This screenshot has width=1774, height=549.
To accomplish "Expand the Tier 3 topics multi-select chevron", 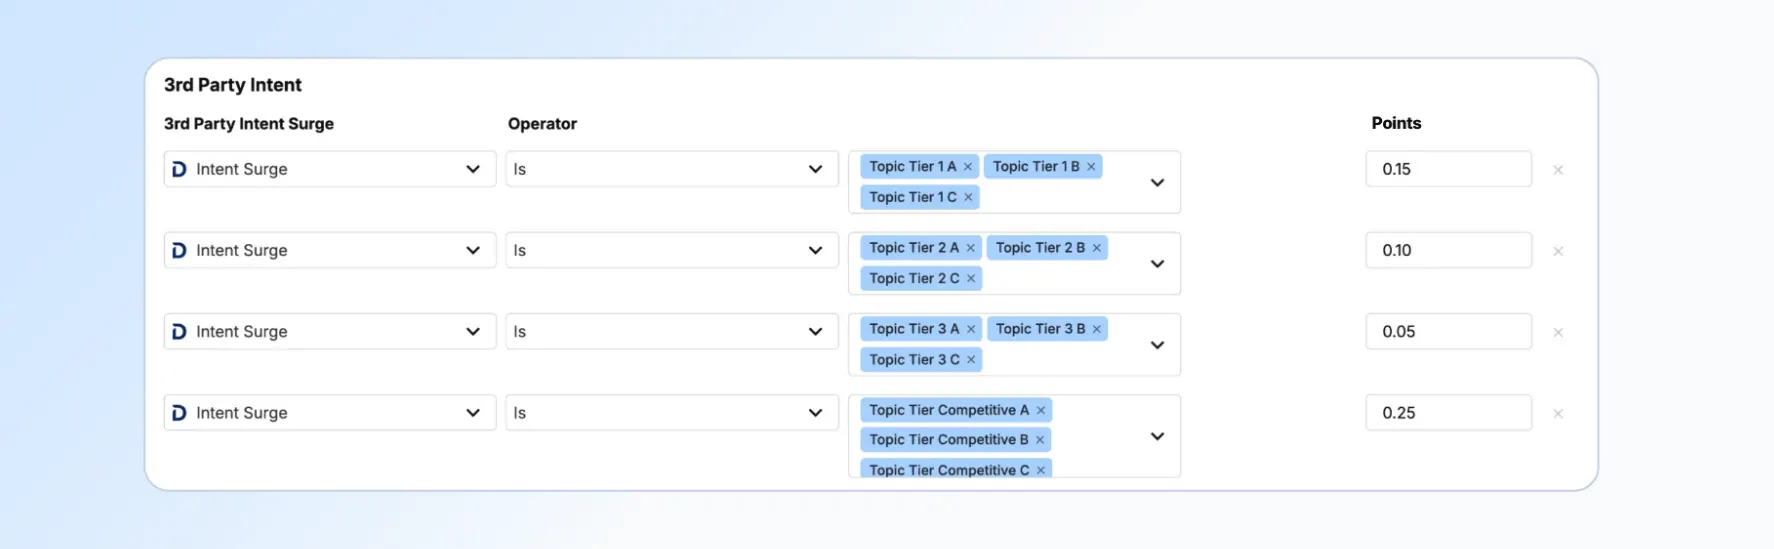I will coord(1157,345).
